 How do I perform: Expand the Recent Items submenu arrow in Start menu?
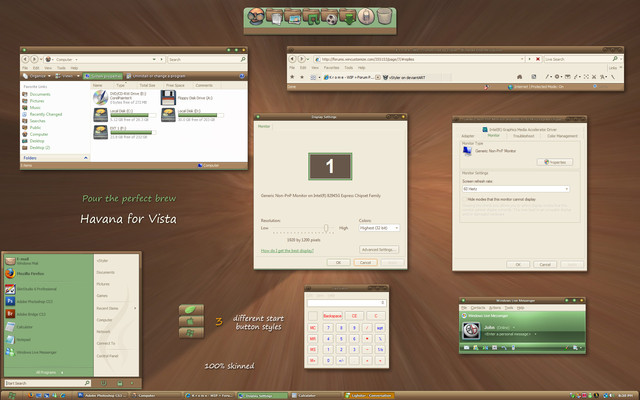(135, 308)
